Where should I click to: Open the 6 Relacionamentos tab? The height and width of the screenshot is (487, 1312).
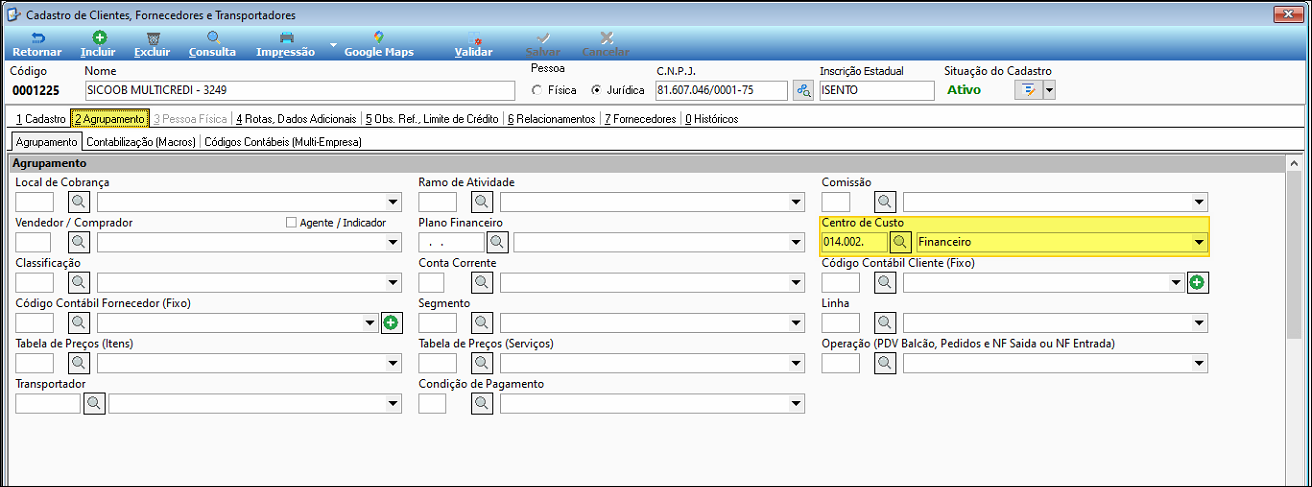pos(550,118)
